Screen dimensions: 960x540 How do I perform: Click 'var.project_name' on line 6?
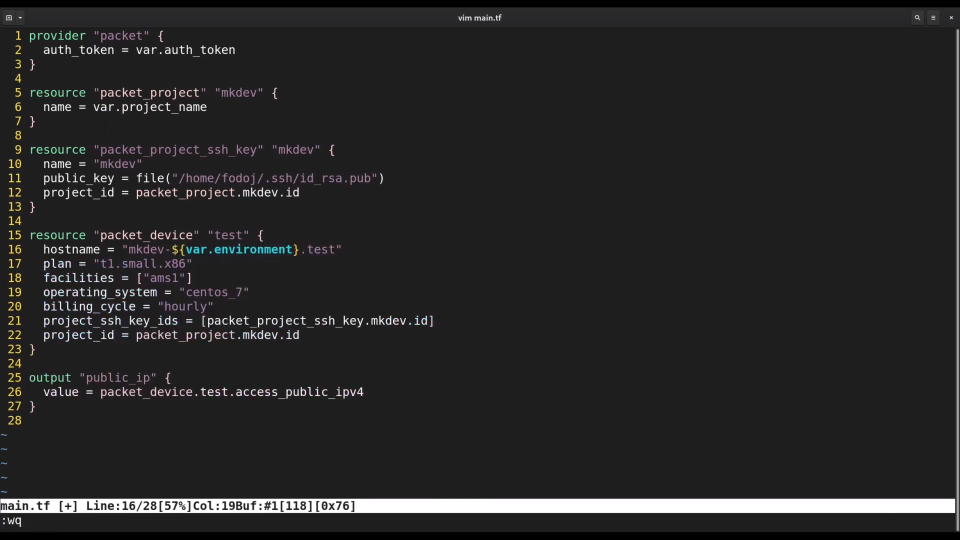pyautogui.click(x=150, y=107)
